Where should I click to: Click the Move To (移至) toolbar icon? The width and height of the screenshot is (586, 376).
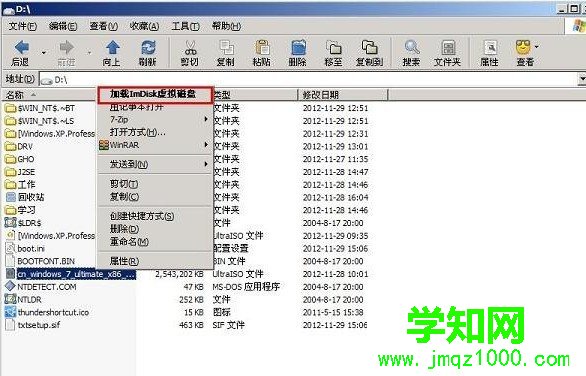pos(334,48)
